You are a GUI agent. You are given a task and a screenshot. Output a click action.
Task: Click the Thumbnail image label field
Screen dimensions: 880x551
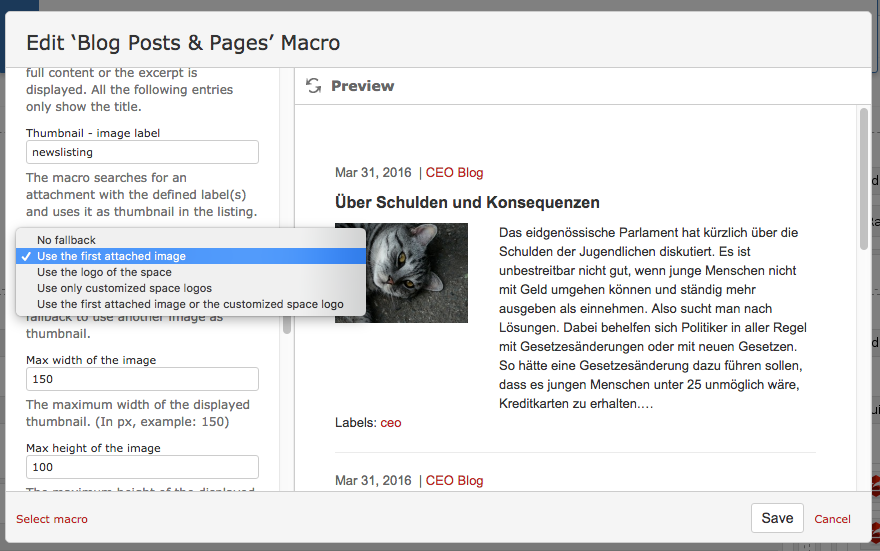click(142, 152)
